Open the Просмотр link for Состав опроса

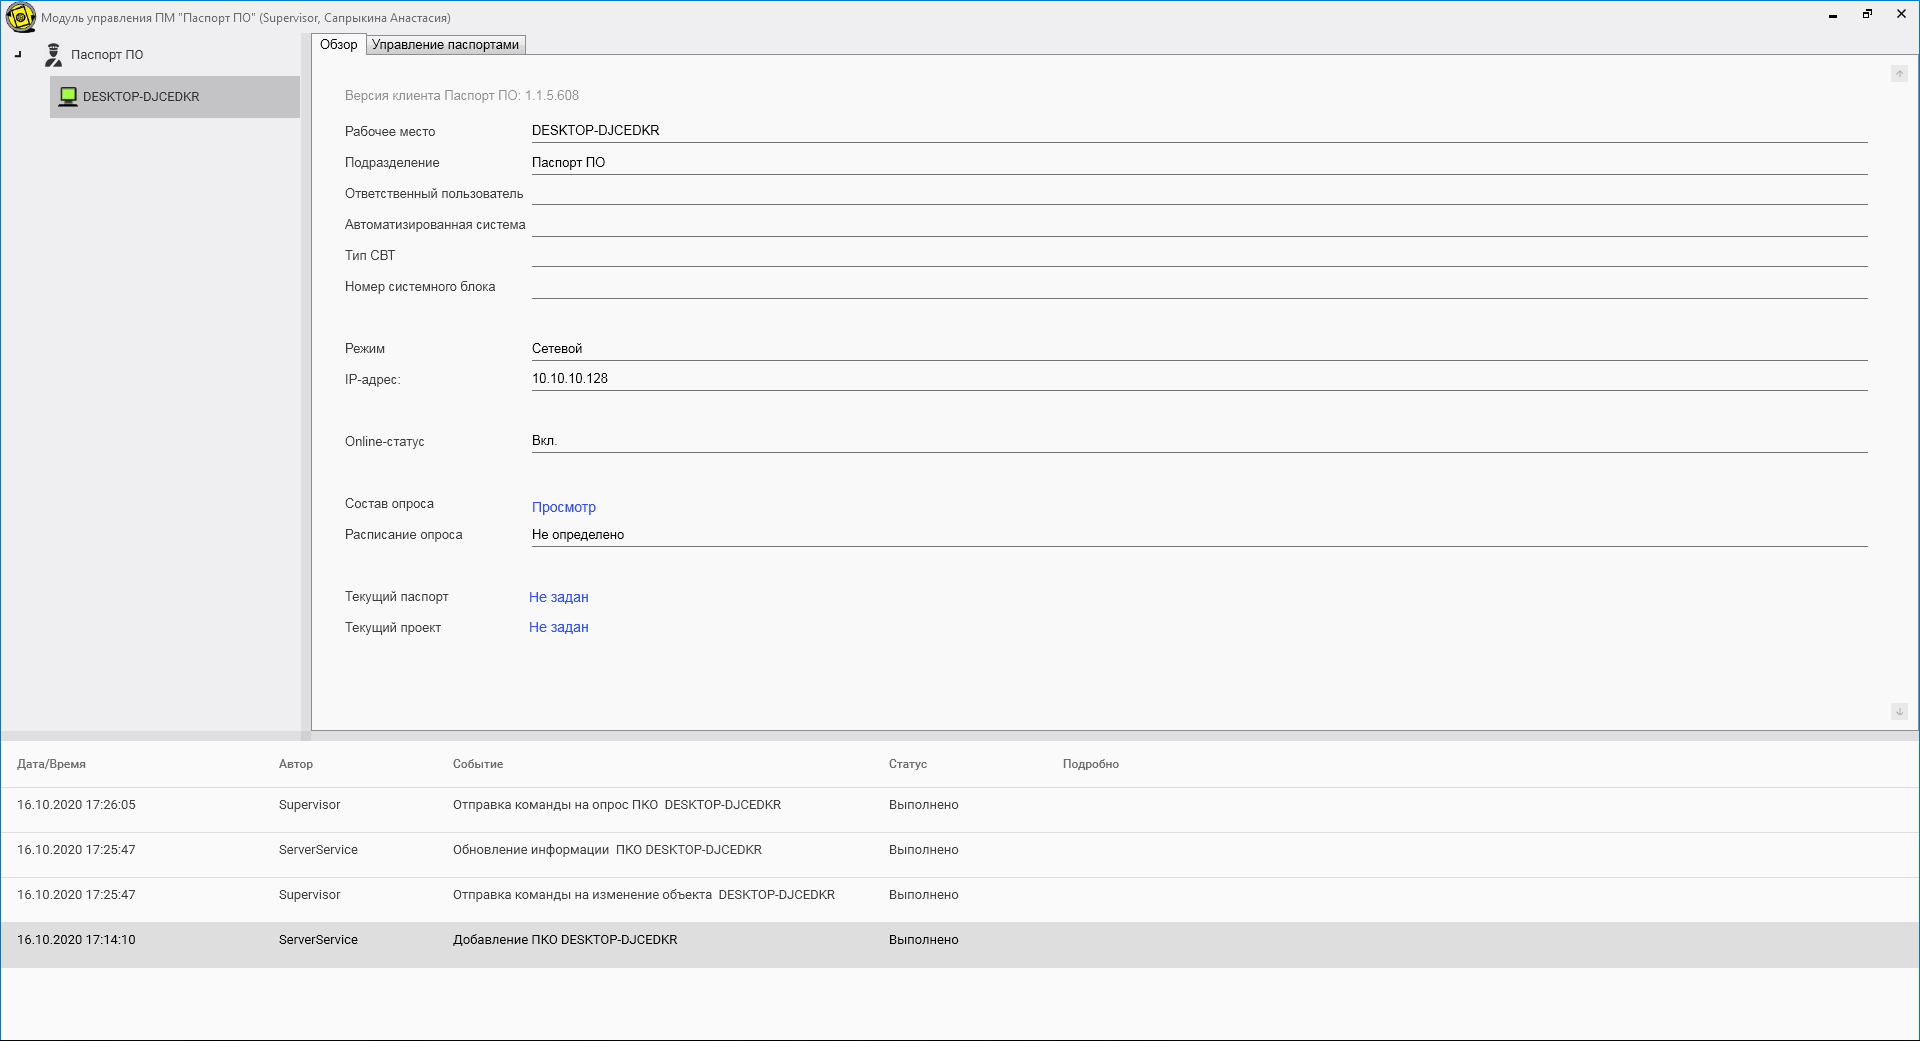pos(563,507)
